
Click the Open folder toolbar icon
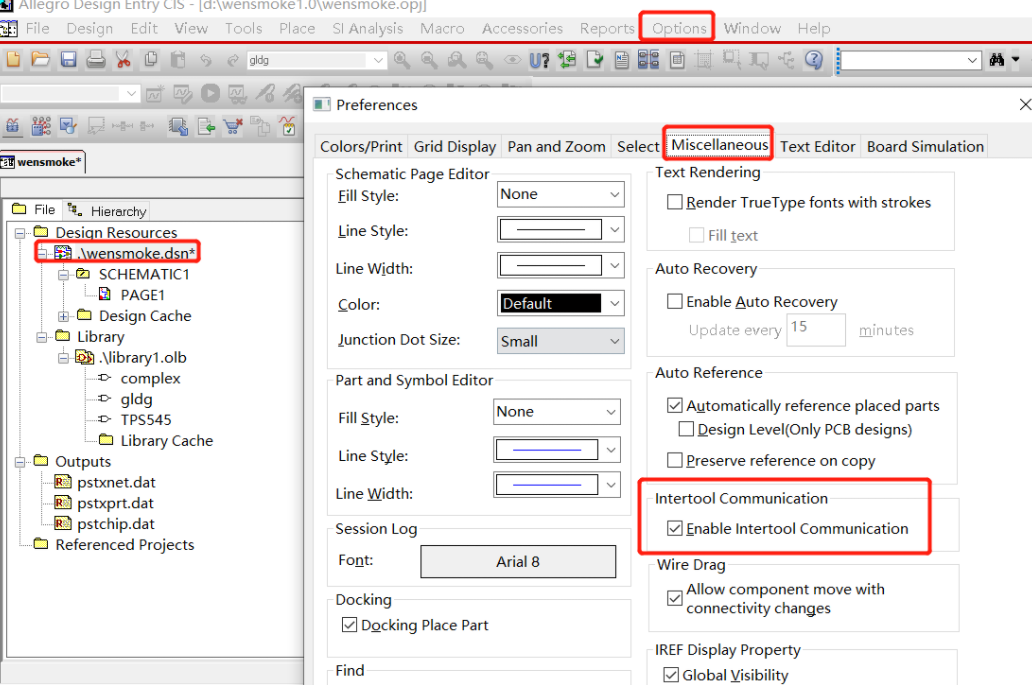[x=40, y=60]
